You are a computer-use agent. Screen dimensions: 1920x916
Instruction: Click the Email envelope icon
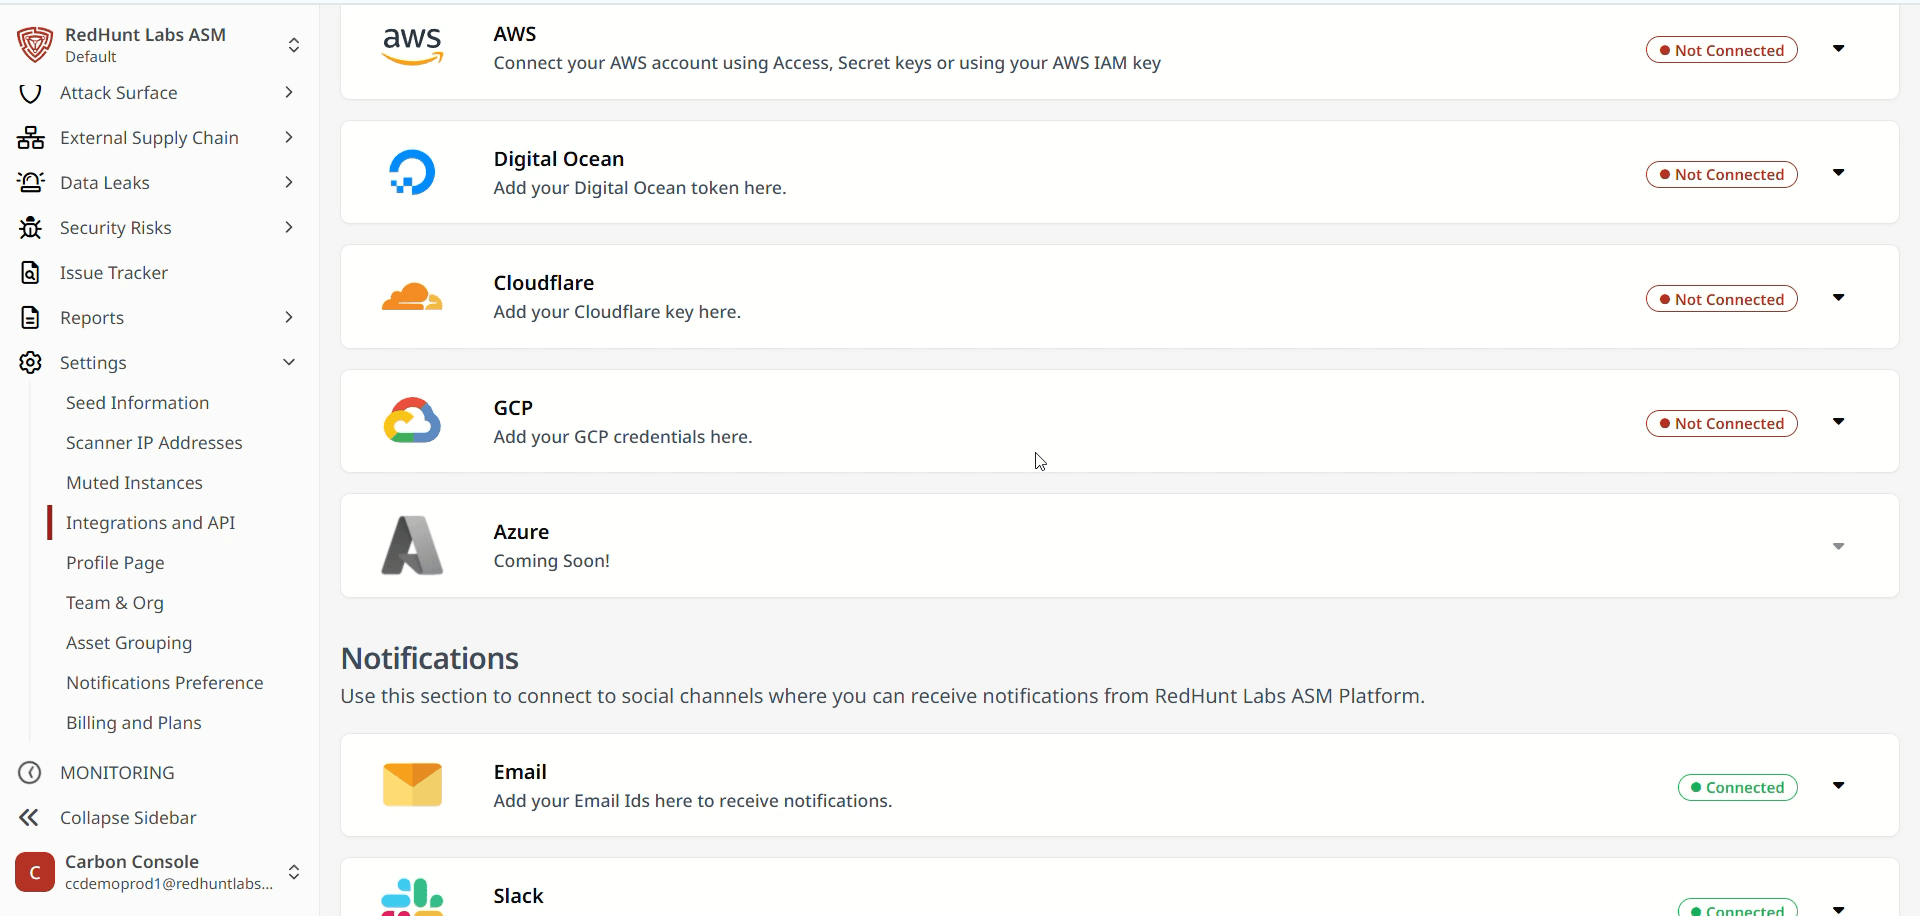[x=412, y=785]
